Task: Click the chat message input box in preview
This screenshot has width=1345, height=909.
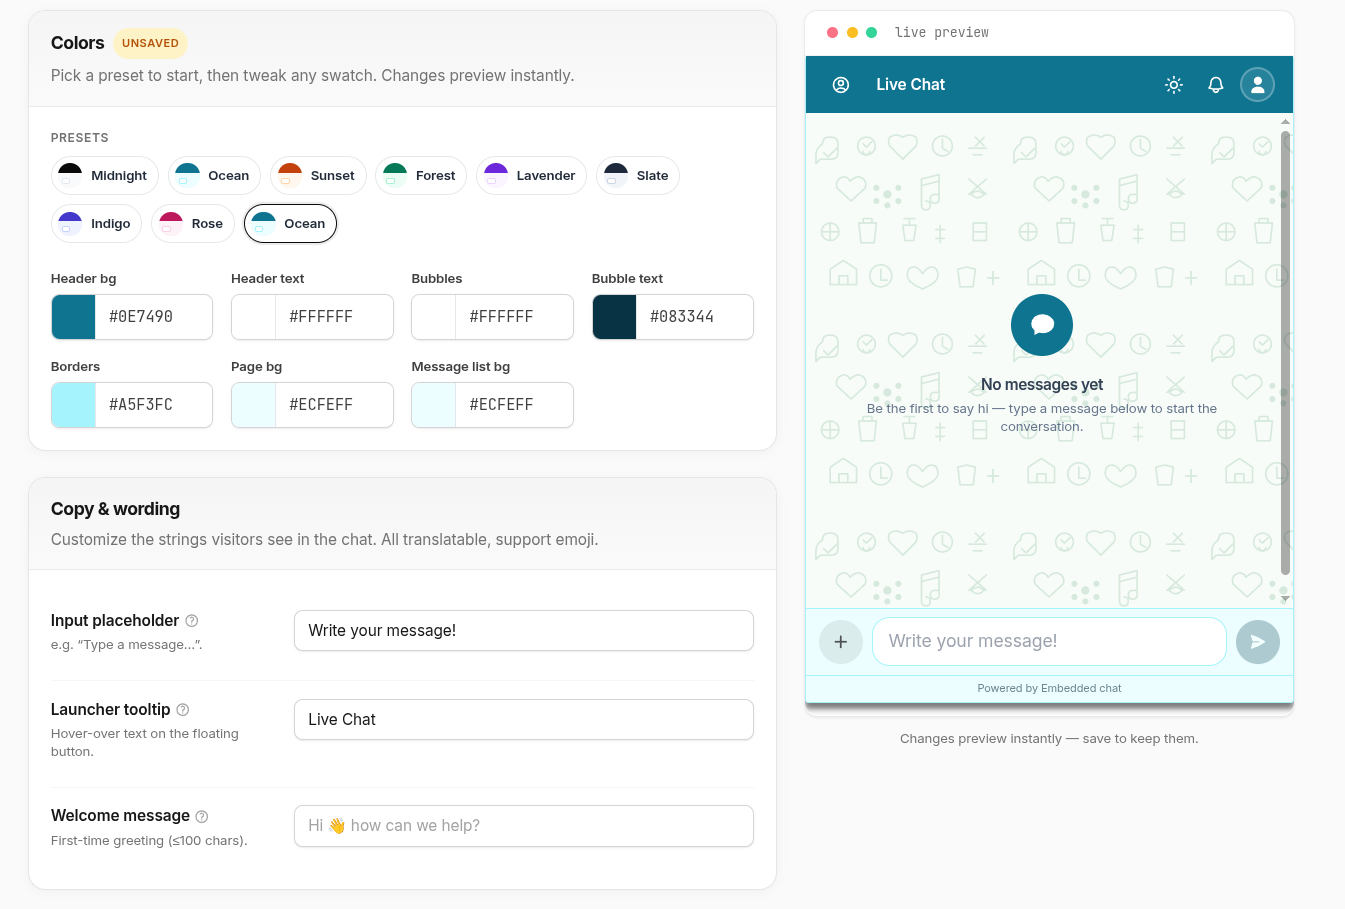Action: 1049,642
